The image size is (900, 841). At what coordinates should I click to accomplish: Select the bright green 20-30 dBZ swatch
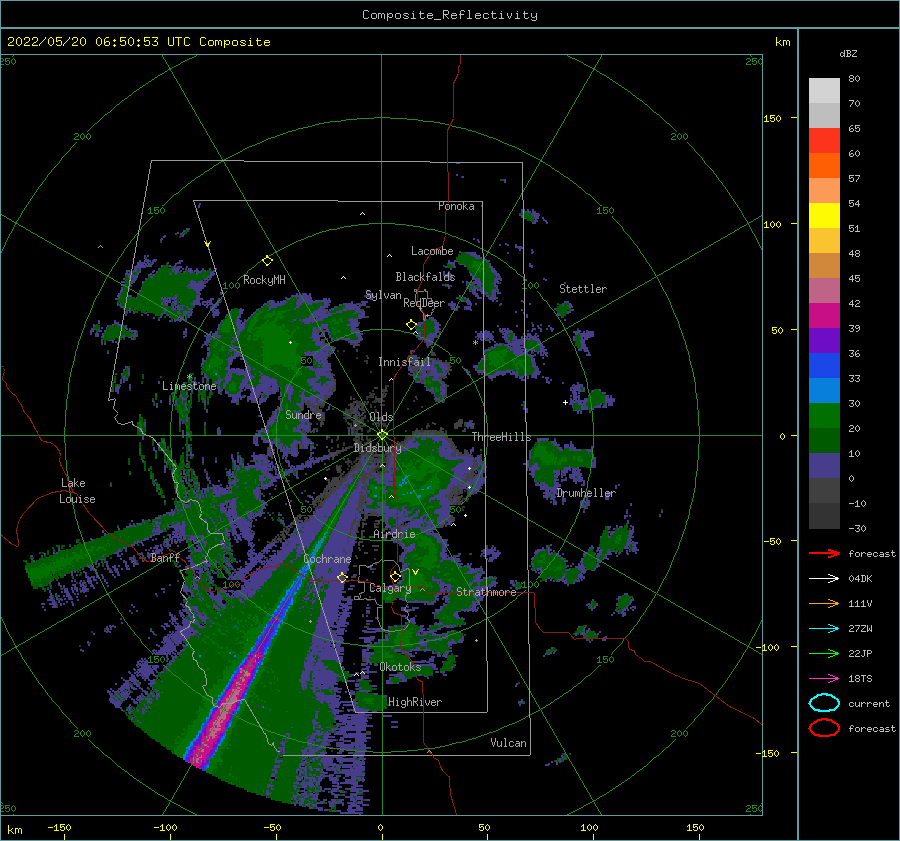tap(824, 415)
